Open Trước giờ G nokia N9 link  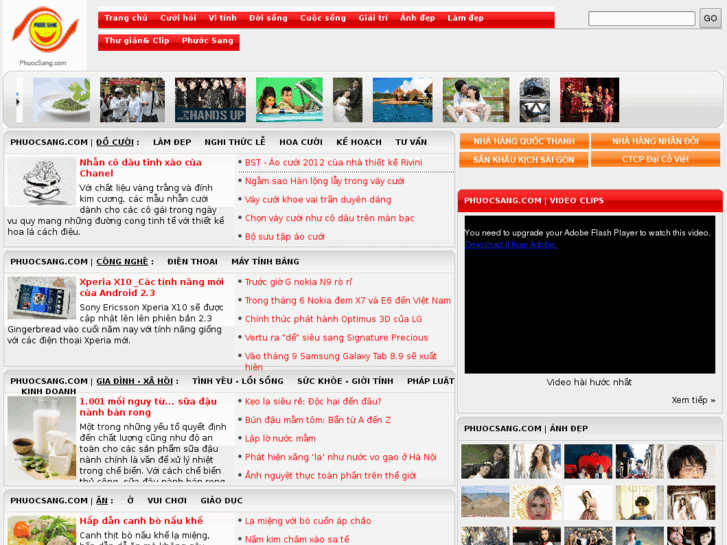click(x=299, y=282)
